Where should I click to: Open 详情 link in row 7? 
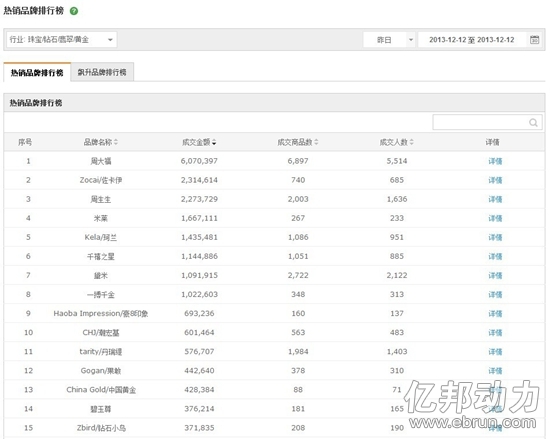point(495,276)
